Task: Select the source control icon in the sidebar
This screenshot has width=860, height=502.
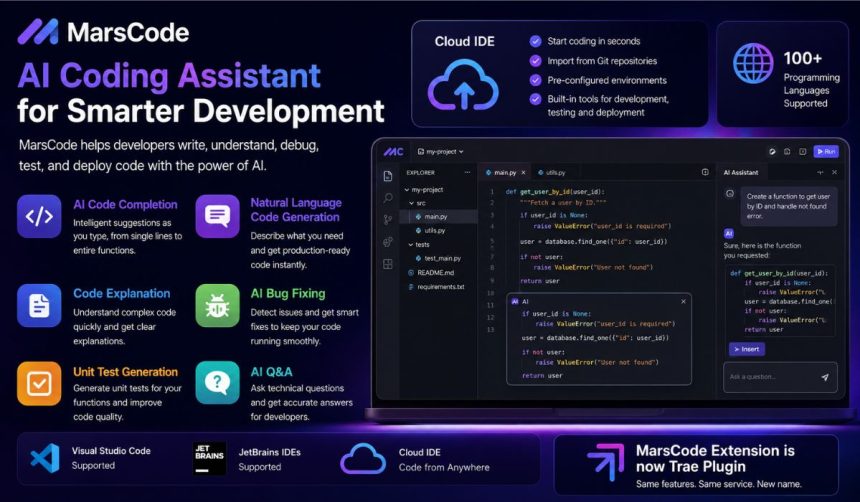Action: click(x=388, y=219)
